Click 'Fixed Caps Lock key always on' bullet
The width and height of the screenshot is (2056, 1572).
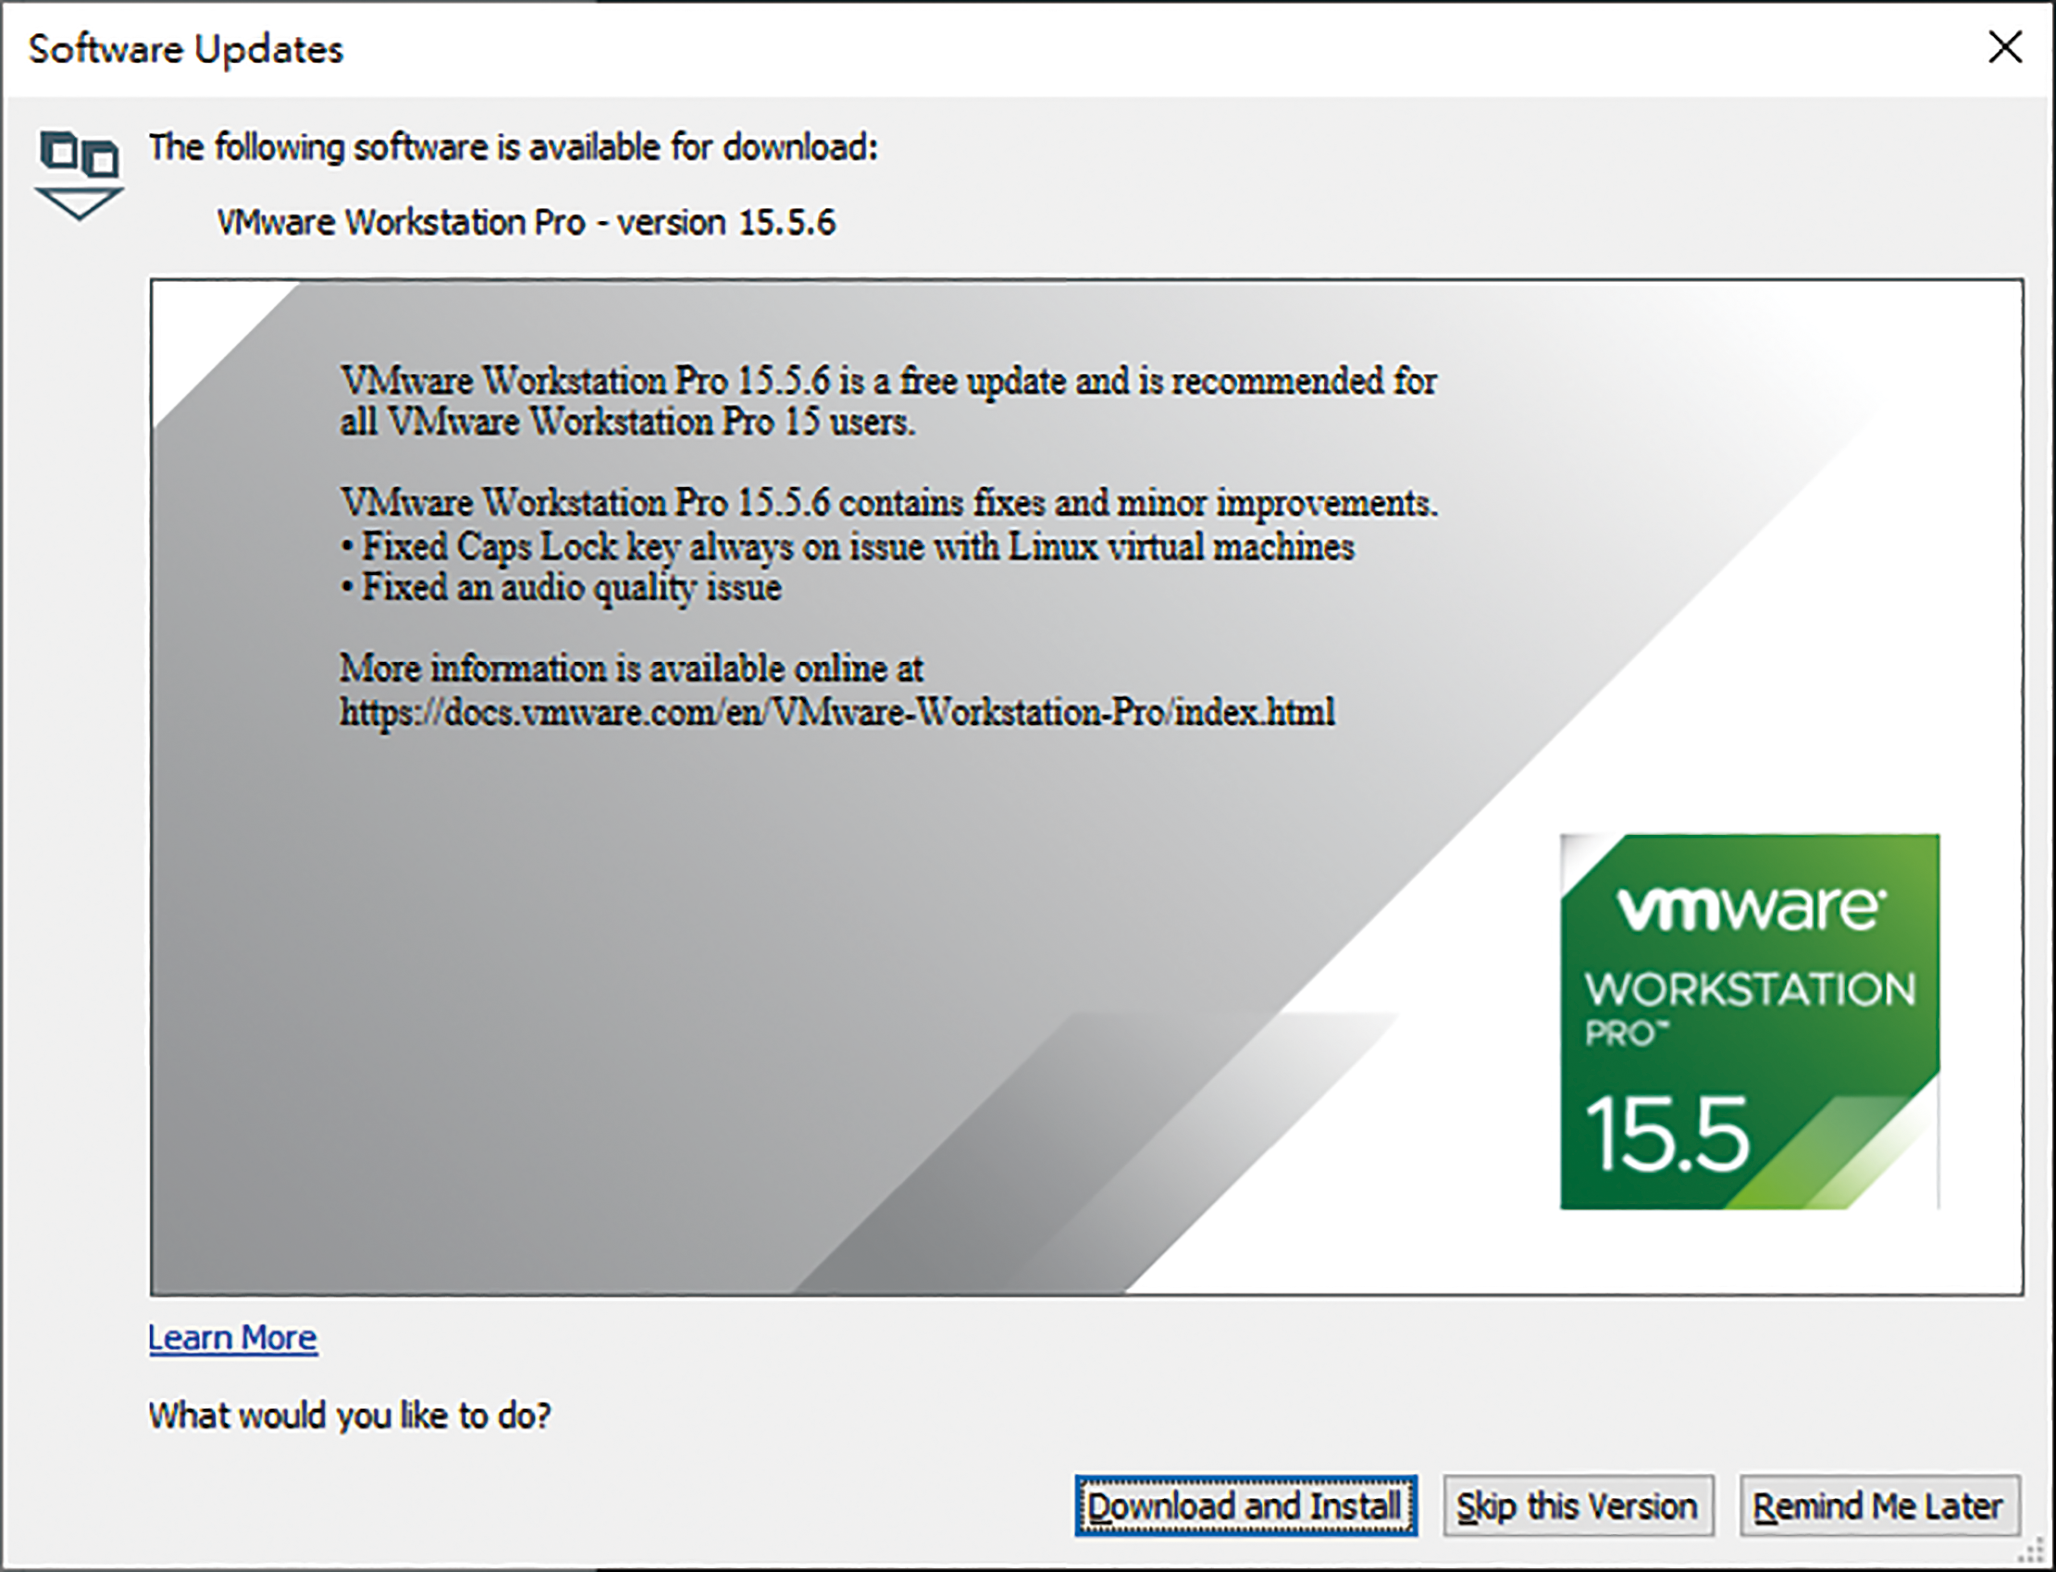pyautogui.click(x=848, y=547)
